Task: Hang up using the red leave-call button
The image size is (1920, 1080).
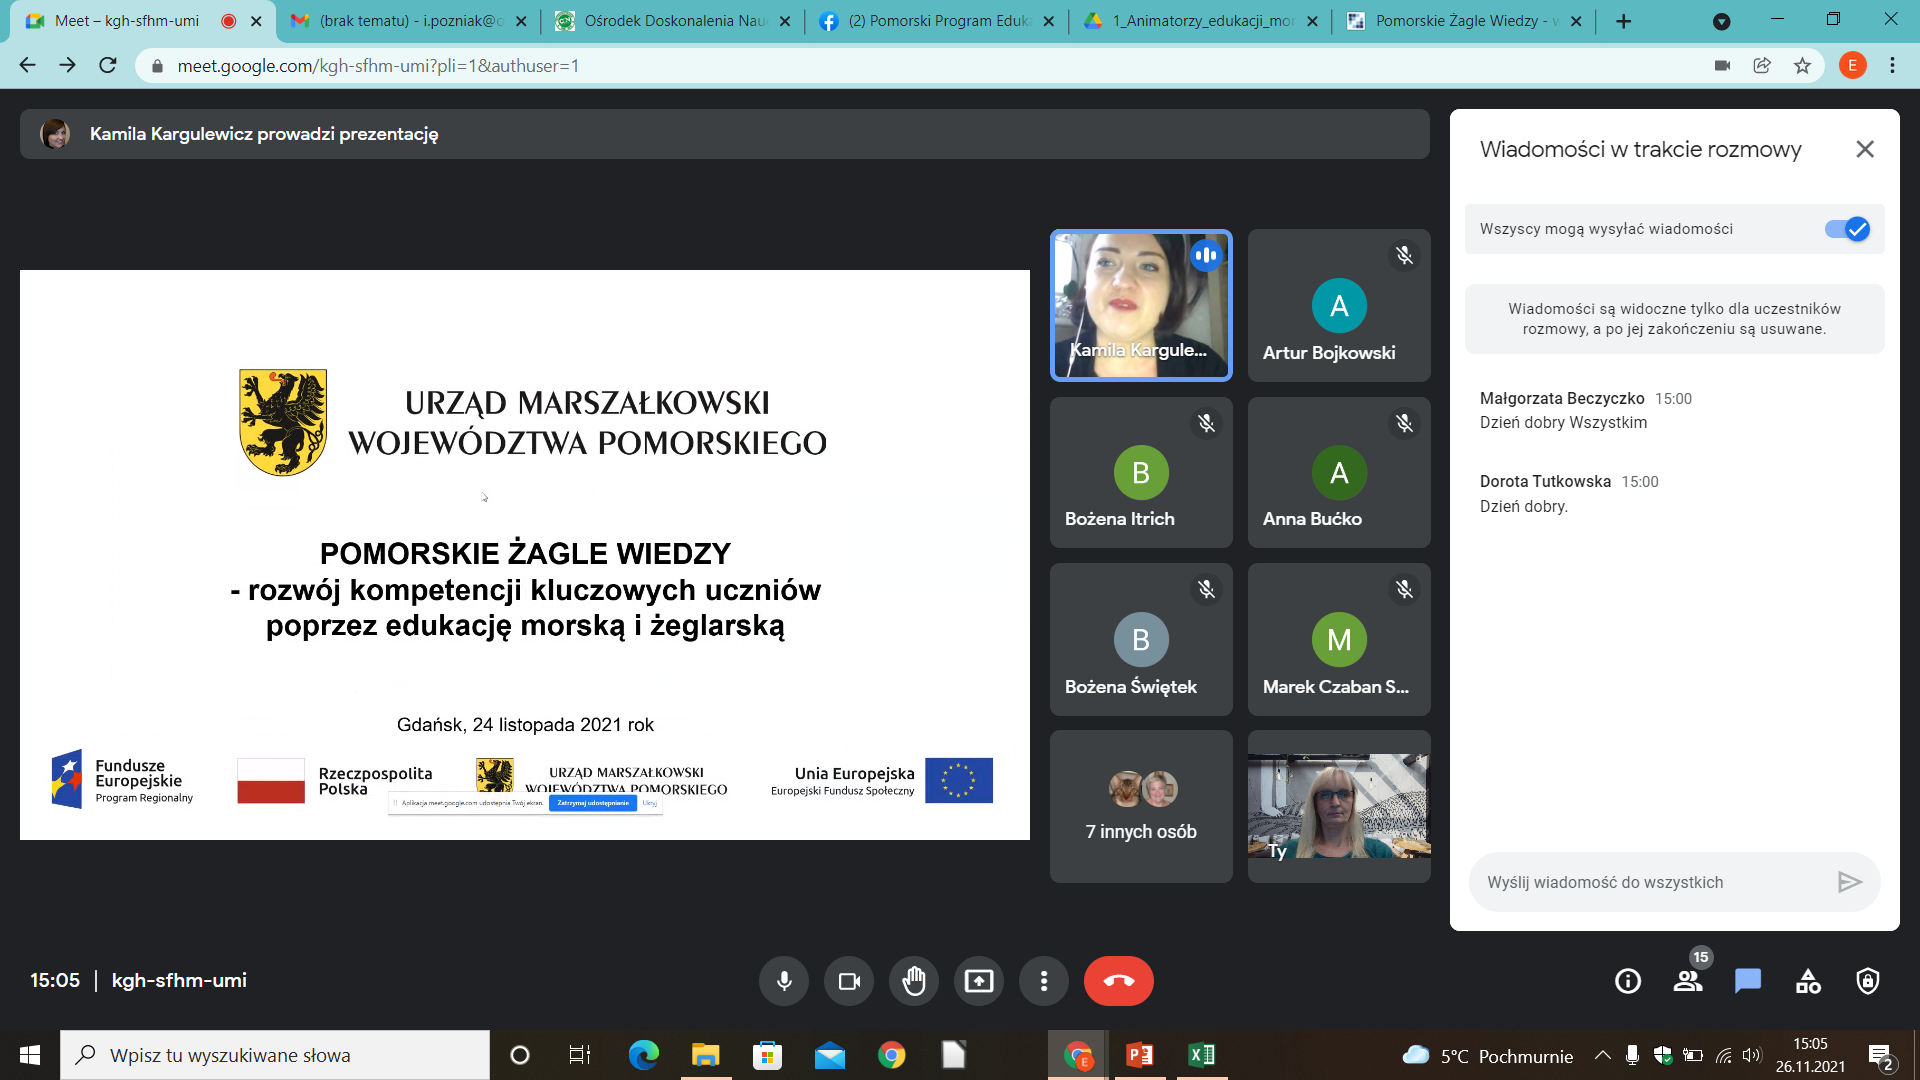Action: coord(1118,981)
